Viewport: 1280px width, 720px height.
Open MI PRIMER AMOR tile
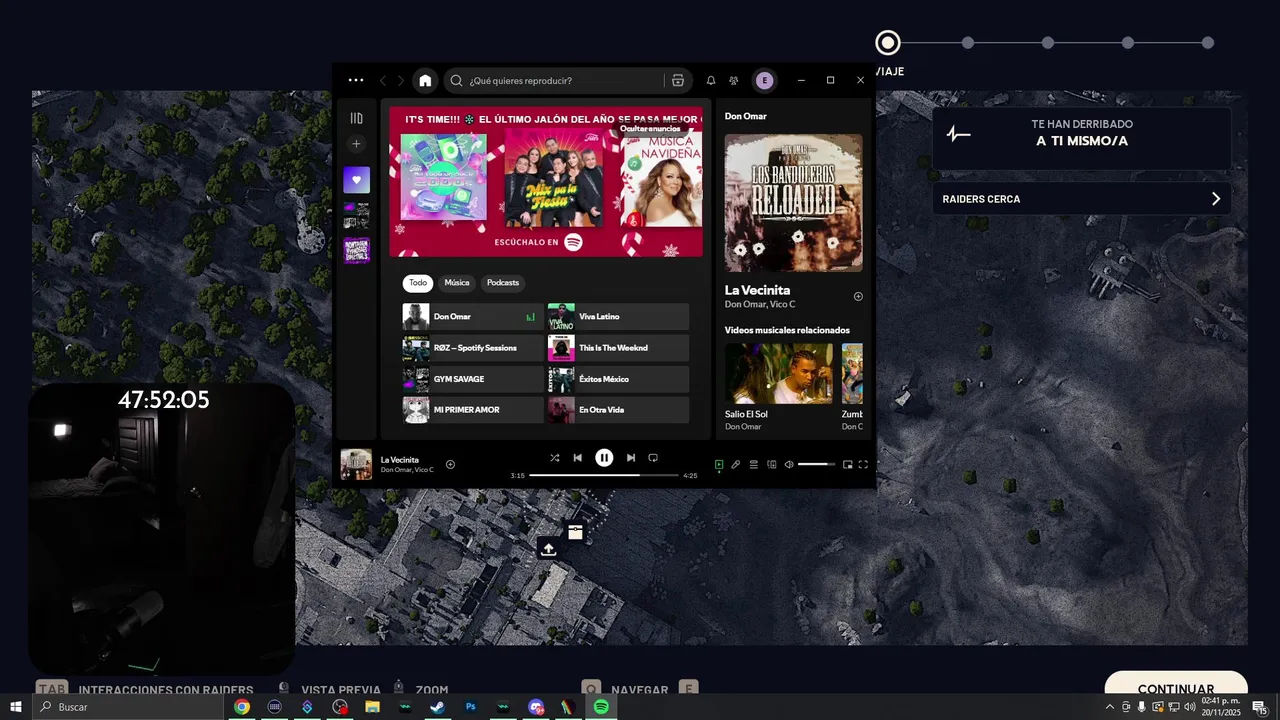472,410
